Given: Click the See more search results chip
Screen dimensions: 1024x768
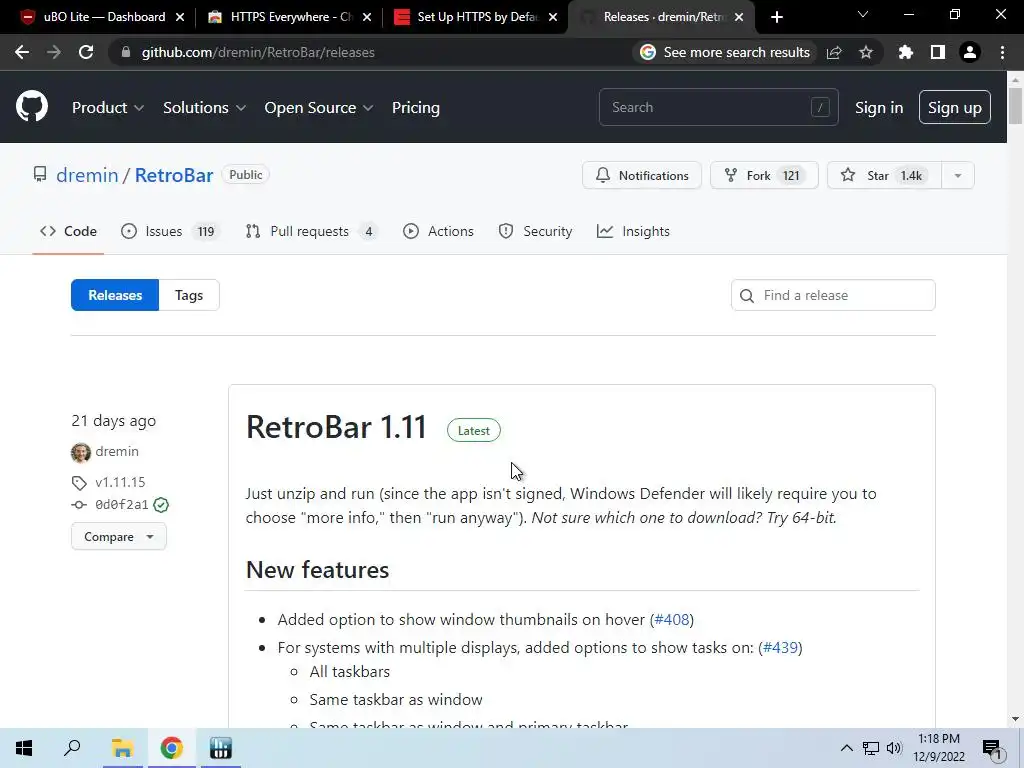Looking at the screenshot, I should pos(725,52).
